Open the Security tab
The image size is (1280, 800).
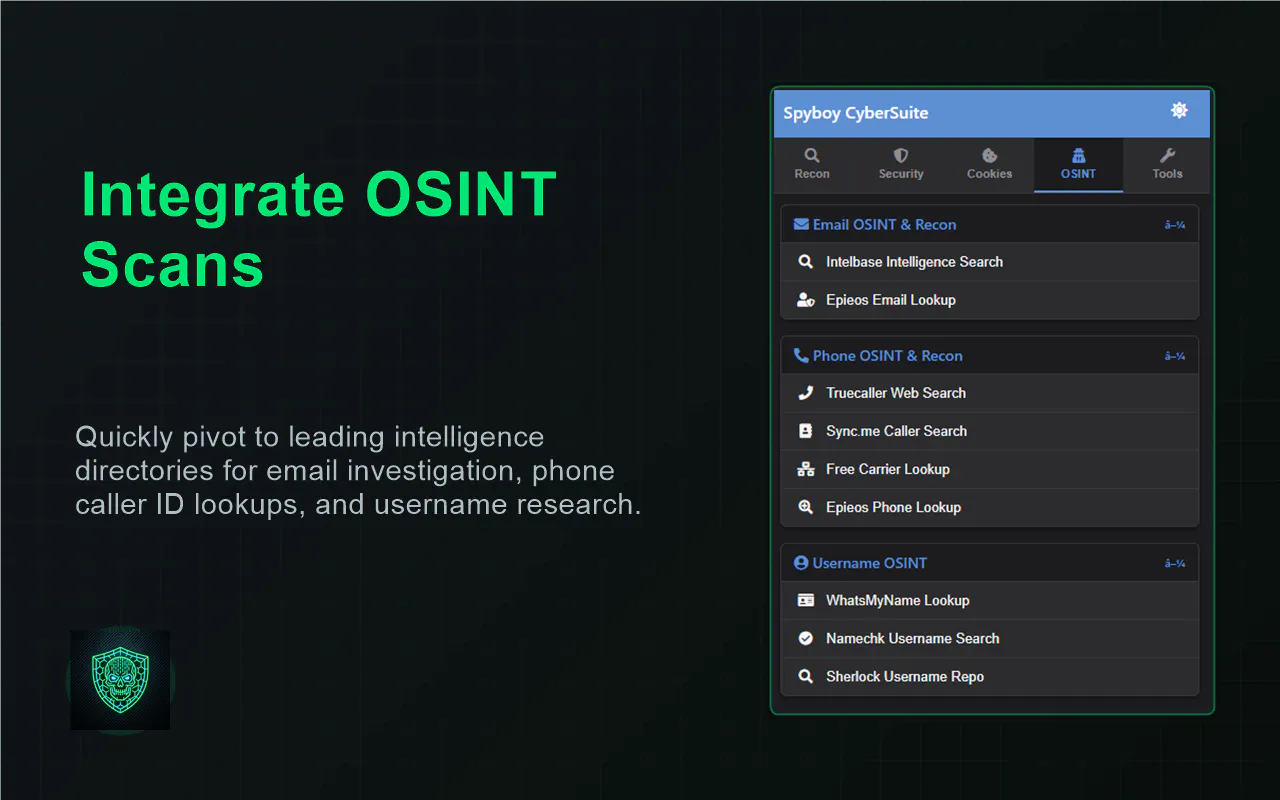pyautogui.click(x=901, y=164)
